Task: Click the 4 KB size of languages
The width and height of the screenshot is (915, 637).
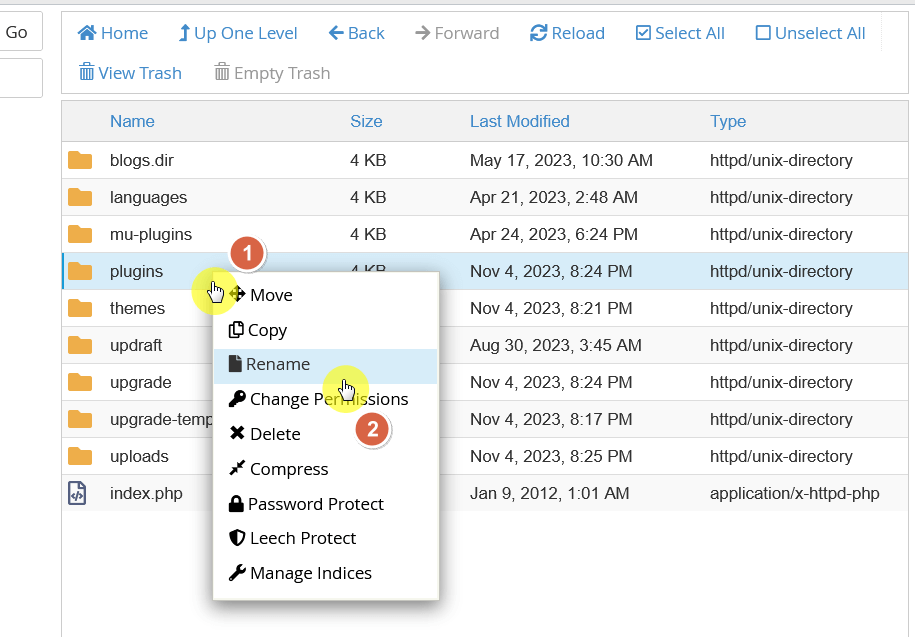Action: (x=368, y=197)
